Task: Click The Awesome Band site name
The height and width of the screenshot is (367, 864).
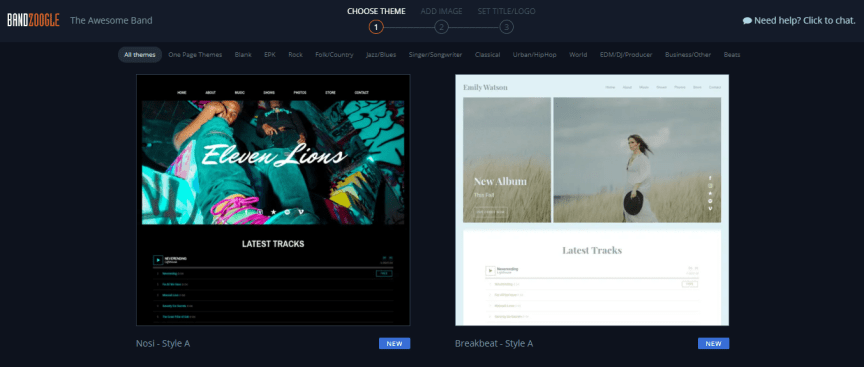Action: coord(111,20)
